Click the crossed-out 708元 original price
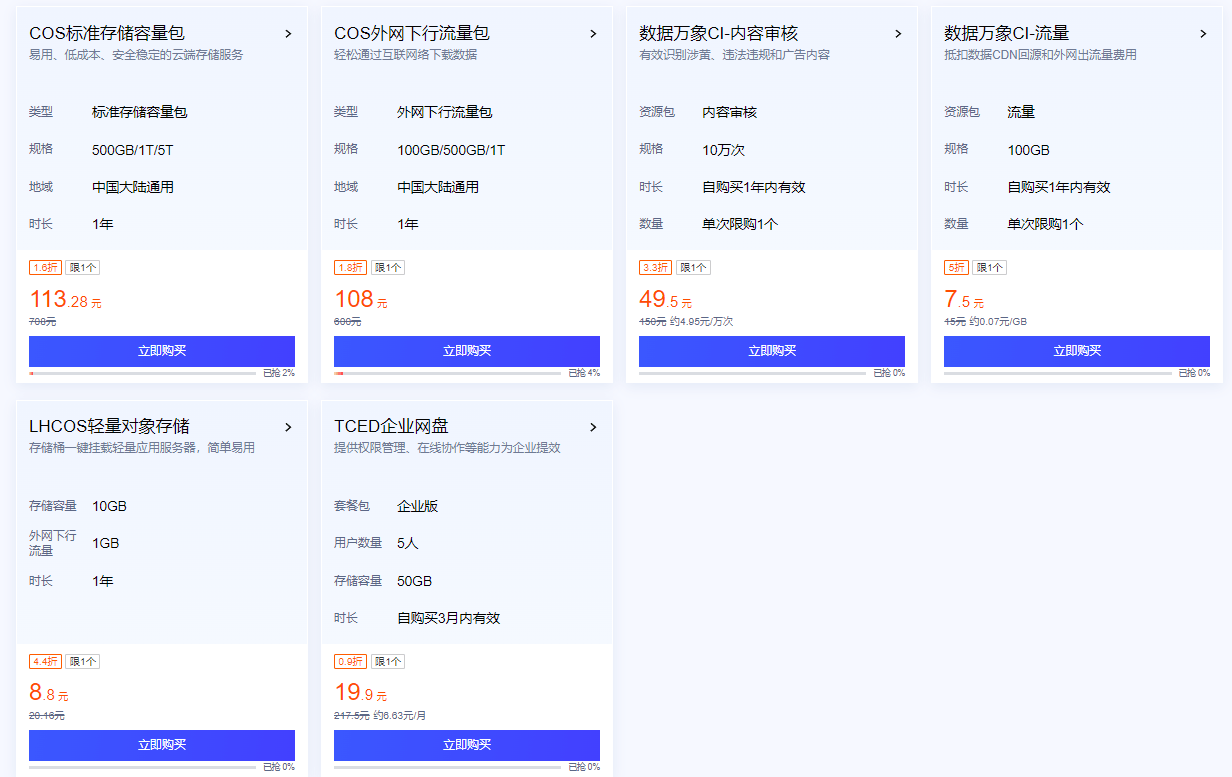The width and height of the screenshot is (1232, 777). 43,322
